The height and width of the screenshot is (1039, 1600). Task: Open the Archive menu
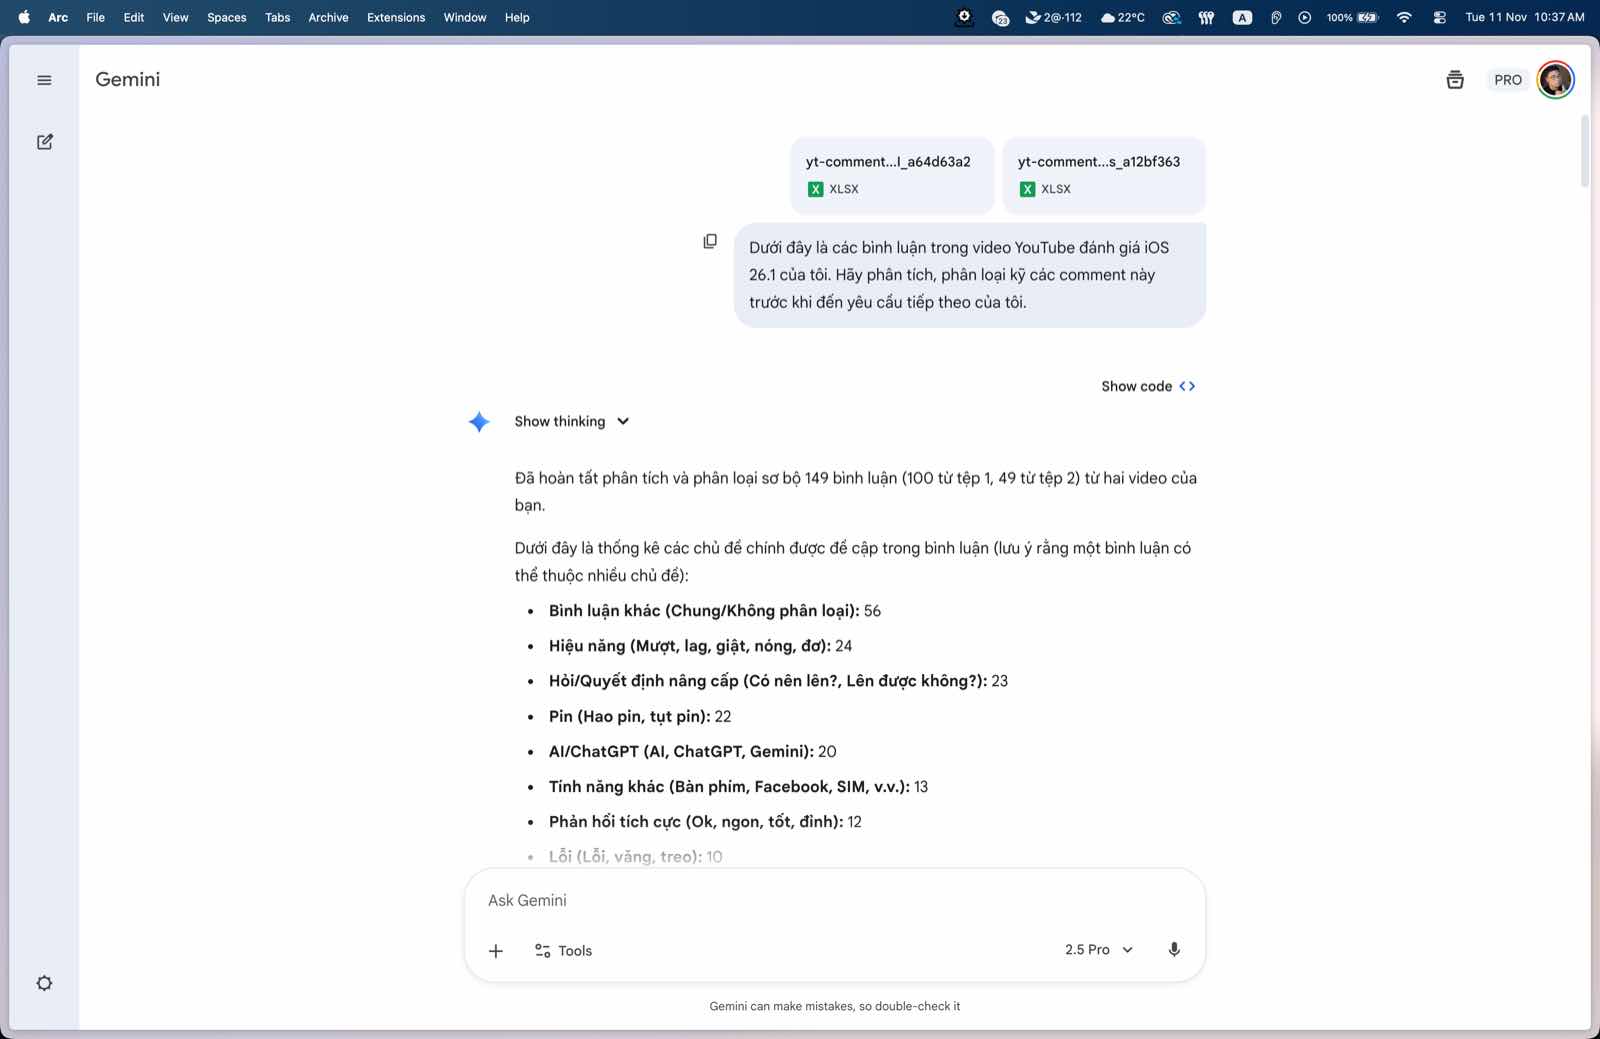click(x=328, y=17)
